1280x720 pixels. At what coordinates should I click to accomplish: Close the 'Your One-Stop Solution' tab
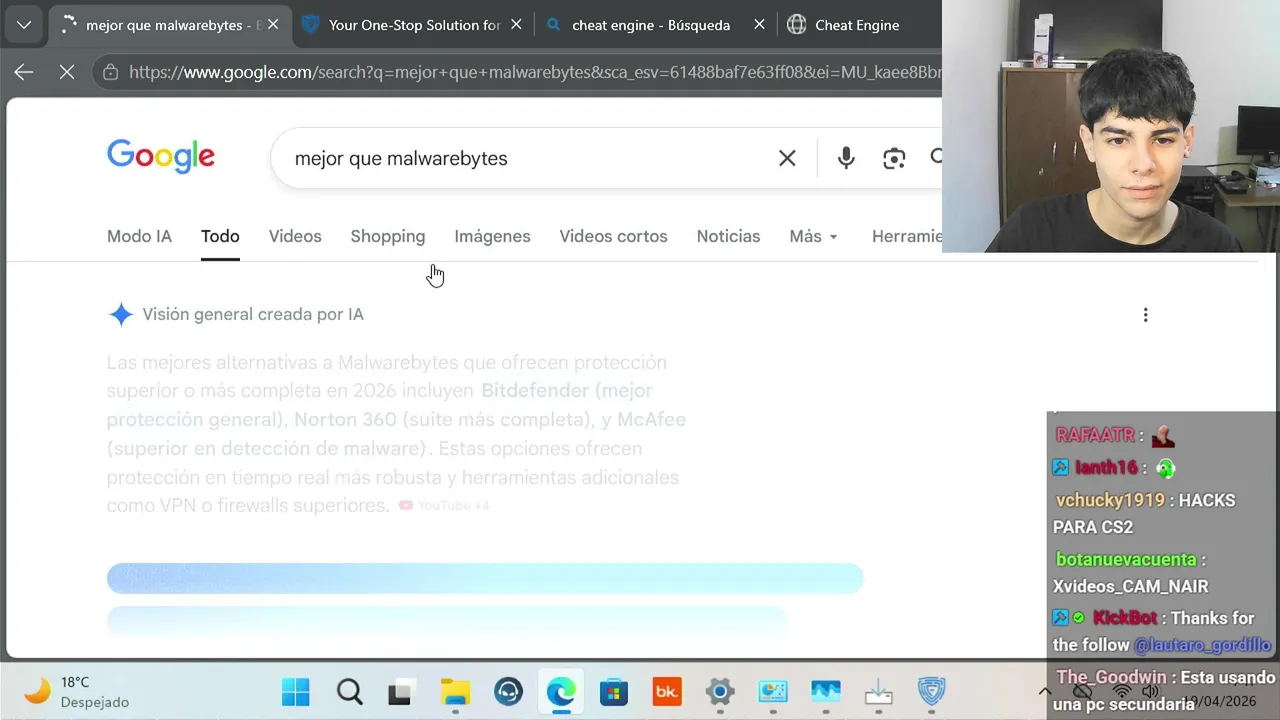(516, 25)
